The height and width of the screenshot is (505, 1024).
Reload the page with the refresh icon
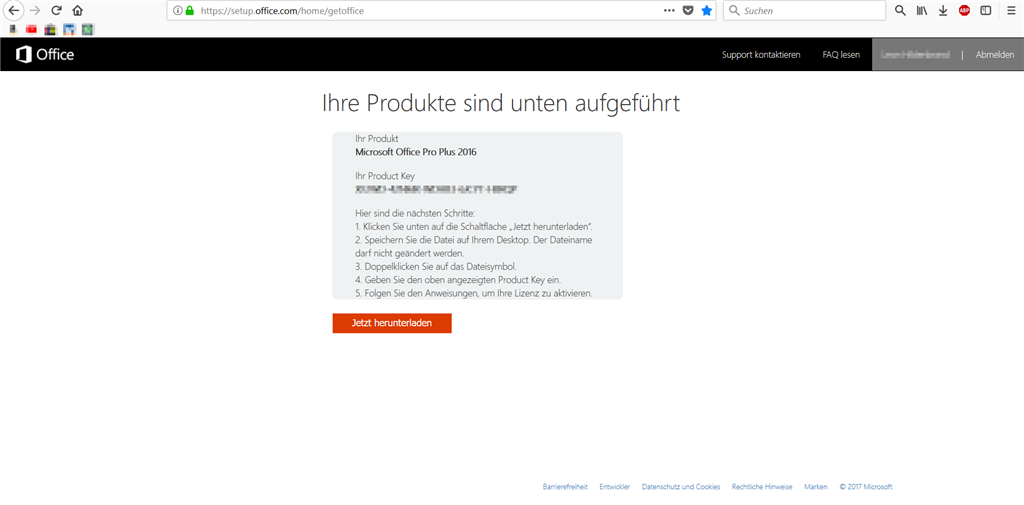[57, 10]
